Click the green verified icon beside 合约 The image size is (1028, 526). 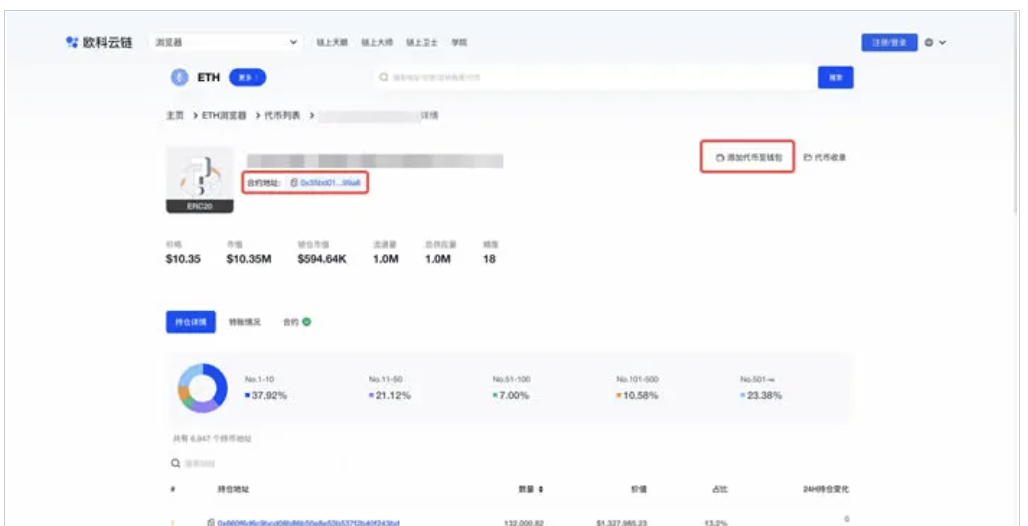307,322
